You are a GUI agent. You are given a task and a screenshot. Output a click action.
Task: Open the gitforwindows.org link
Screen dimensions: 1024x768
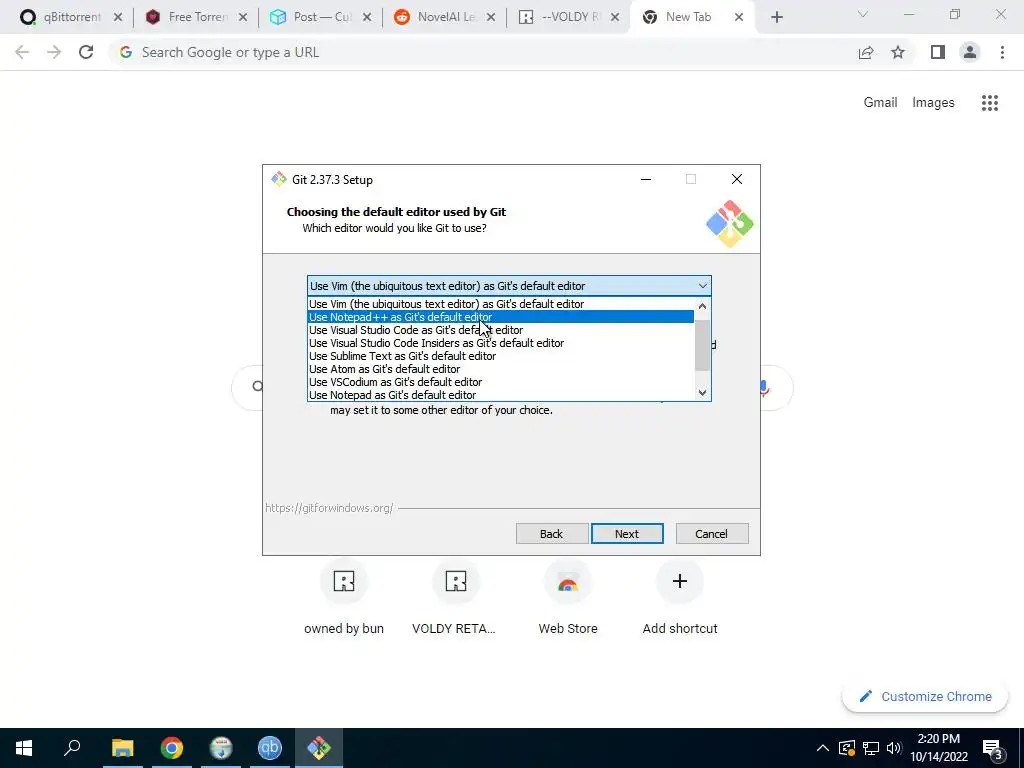(329, 508)
